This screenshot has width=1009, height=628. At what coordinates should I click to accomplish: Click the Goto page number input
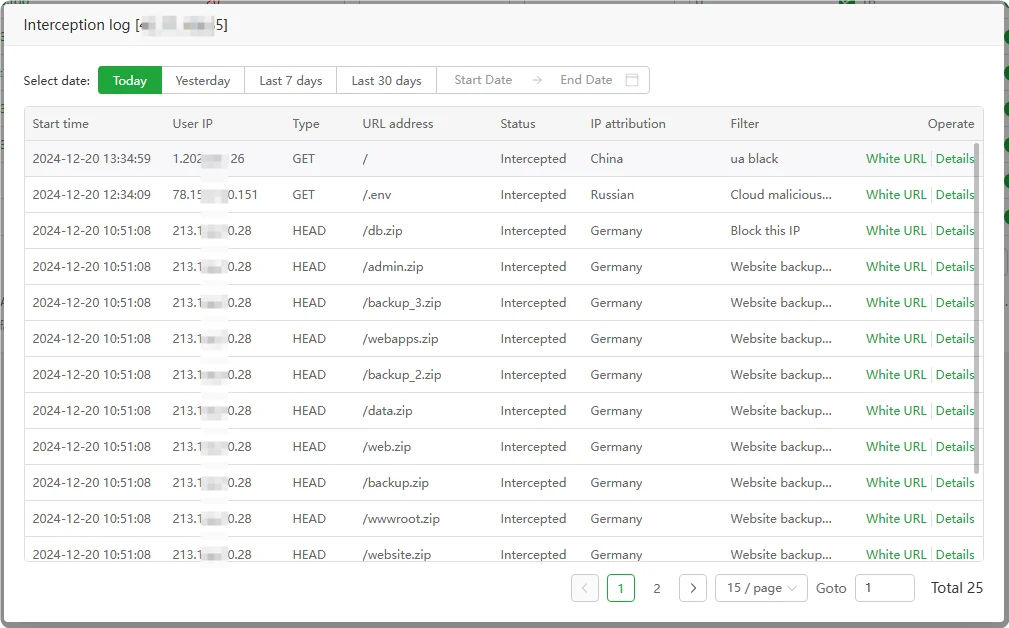tap(884, 588)
